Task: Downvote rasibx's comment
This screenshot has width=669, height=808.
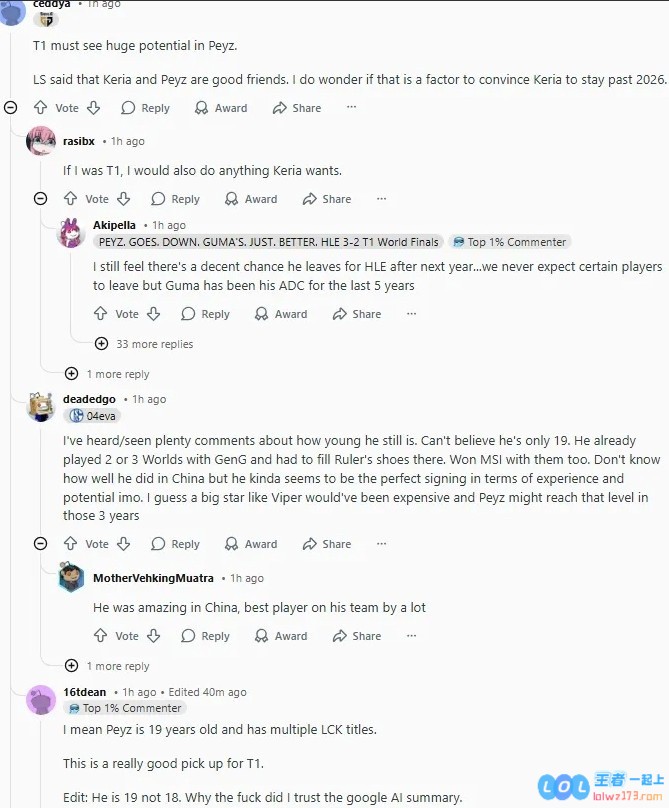Action: coord(124,199)
